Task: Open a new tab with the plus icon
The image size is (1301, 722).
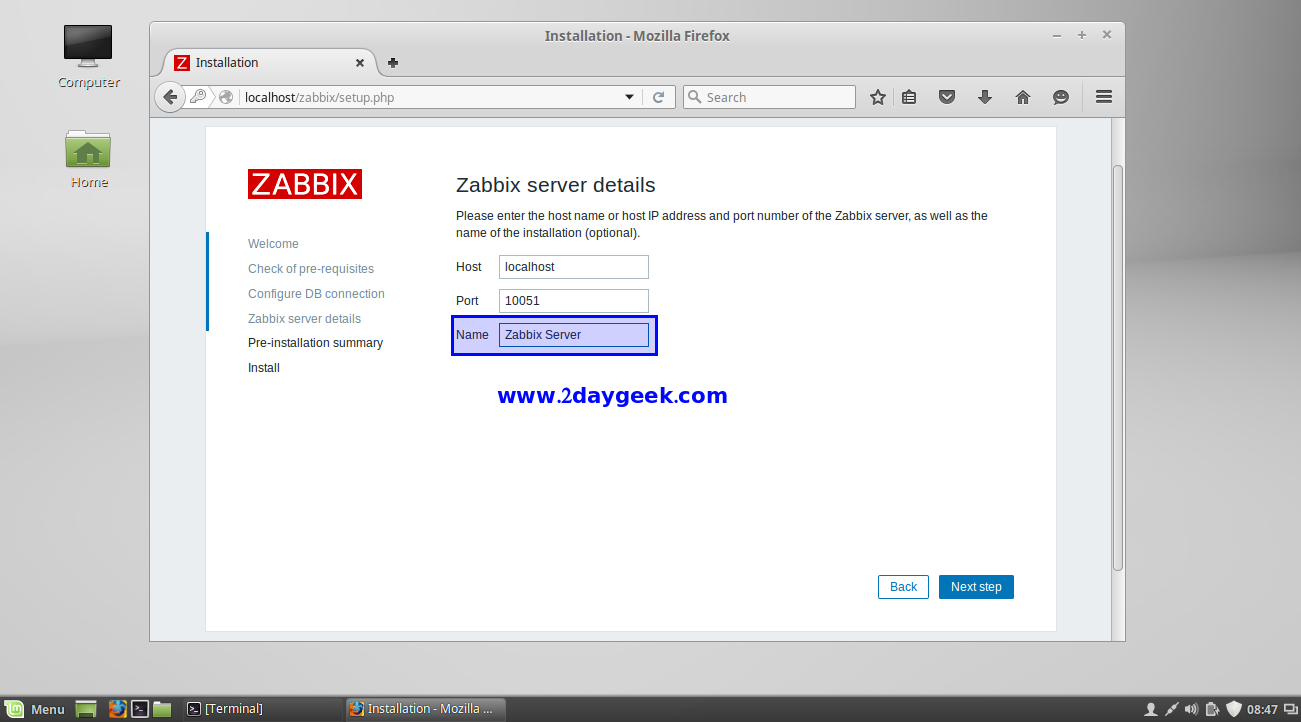Action: pos(393,62)
